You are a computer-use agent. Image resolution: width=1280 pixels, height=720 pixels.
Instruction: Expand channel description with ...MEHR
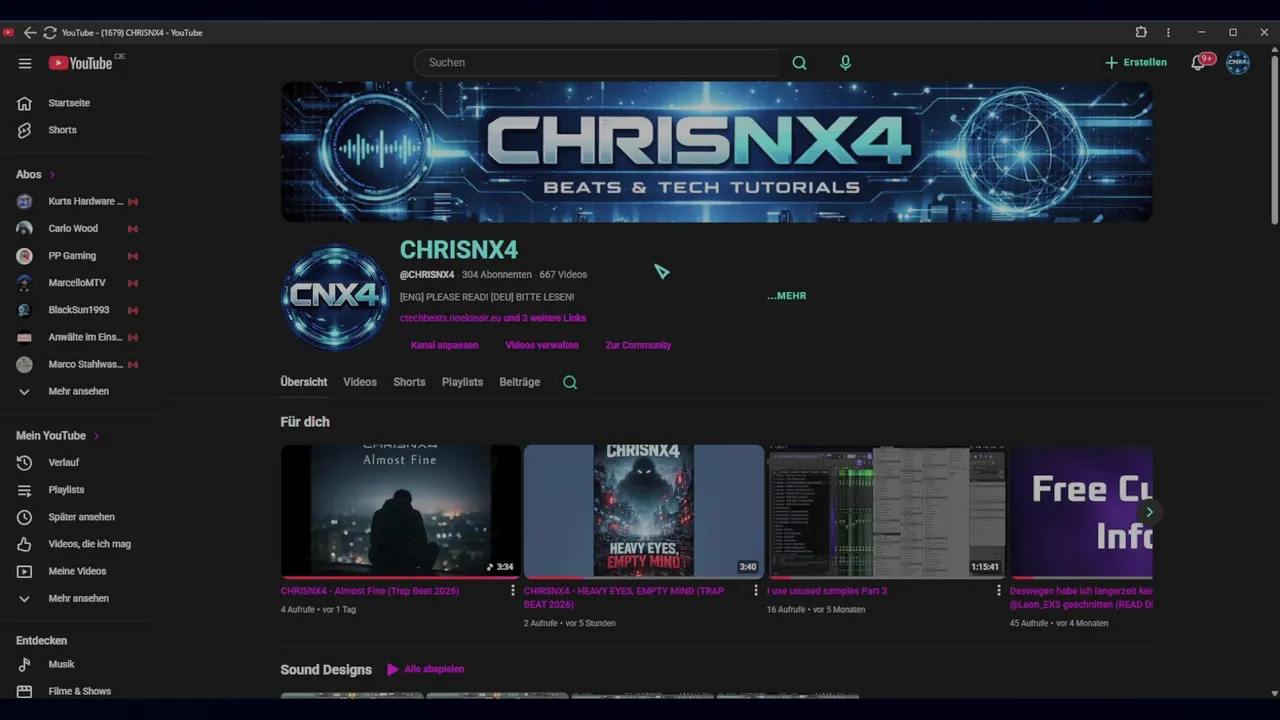point(787,296)
